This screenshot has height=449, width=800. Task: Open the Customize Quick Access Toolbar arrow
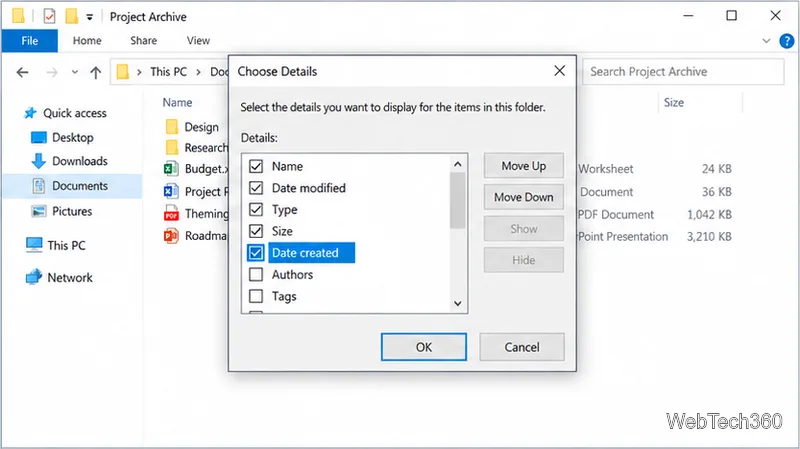(x=89, y=17)
